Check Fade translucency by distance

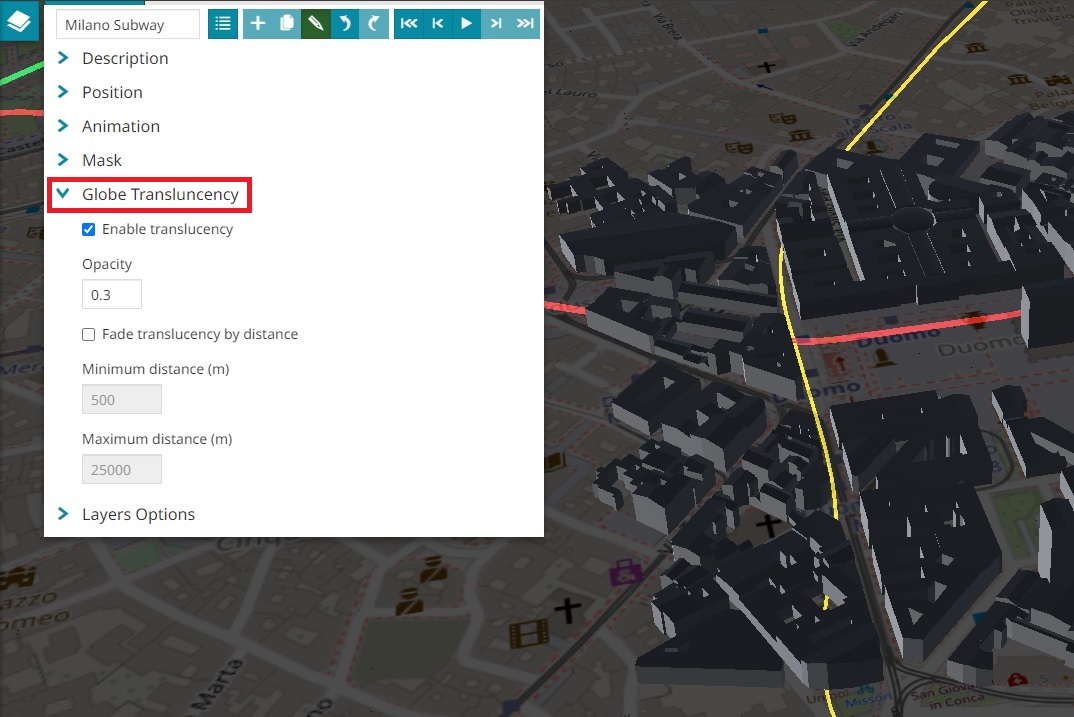(89, 335)
